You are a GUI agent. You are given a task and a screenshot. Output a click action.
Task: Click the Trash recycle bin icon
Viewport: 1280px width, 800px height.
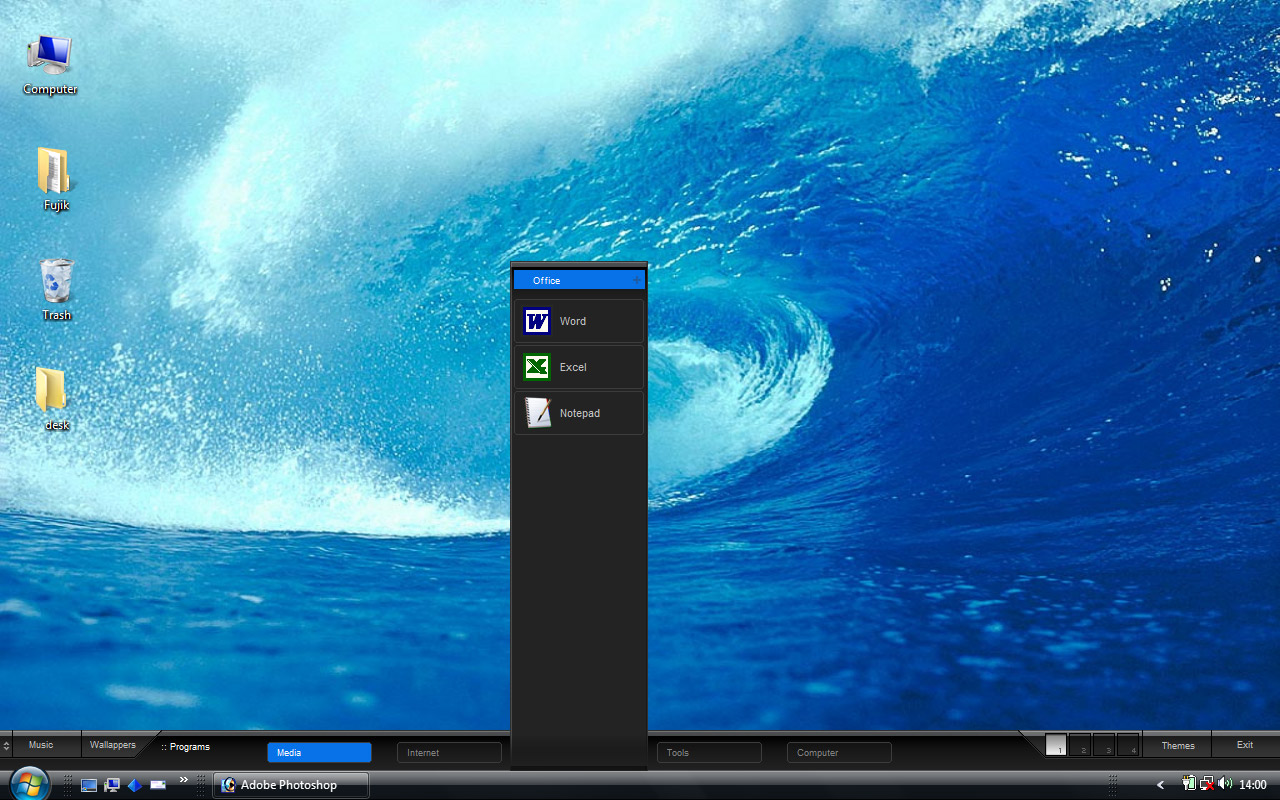click(56, 290)
